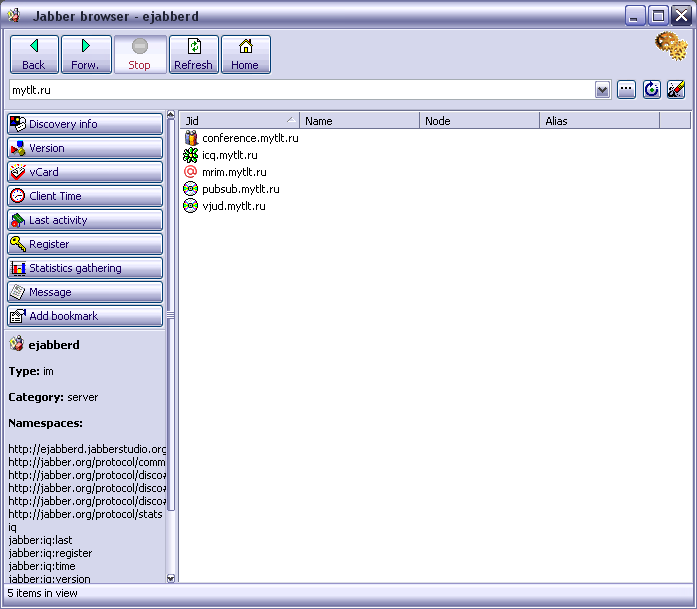This screenshot has height=609, width=697.
Task: Click the gears icon in top-right corner
Action: pos(670,46)
